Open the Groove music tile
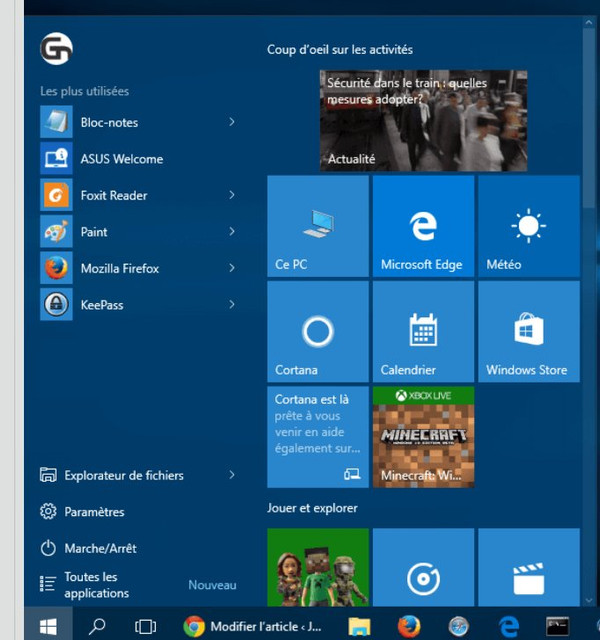Image resolution: width=600 pixels, height=640 pixels. tap(423, 567)
